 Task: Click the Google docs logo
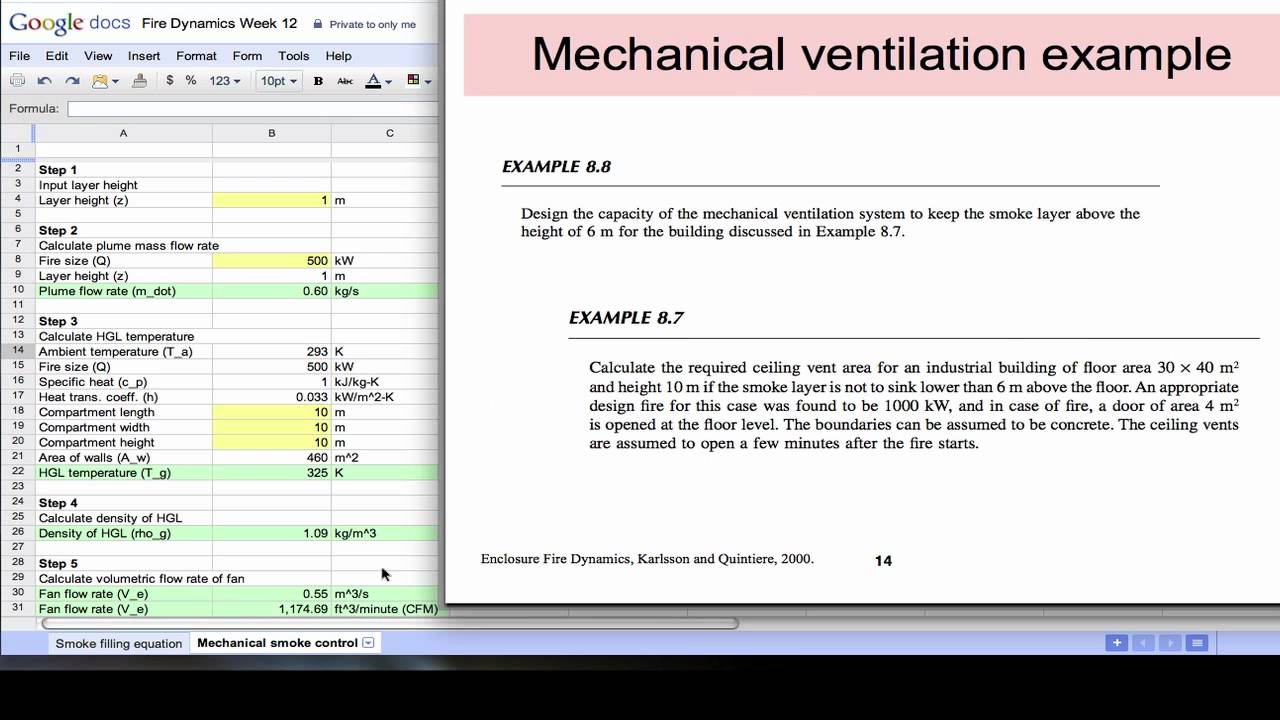coord(70,23)
